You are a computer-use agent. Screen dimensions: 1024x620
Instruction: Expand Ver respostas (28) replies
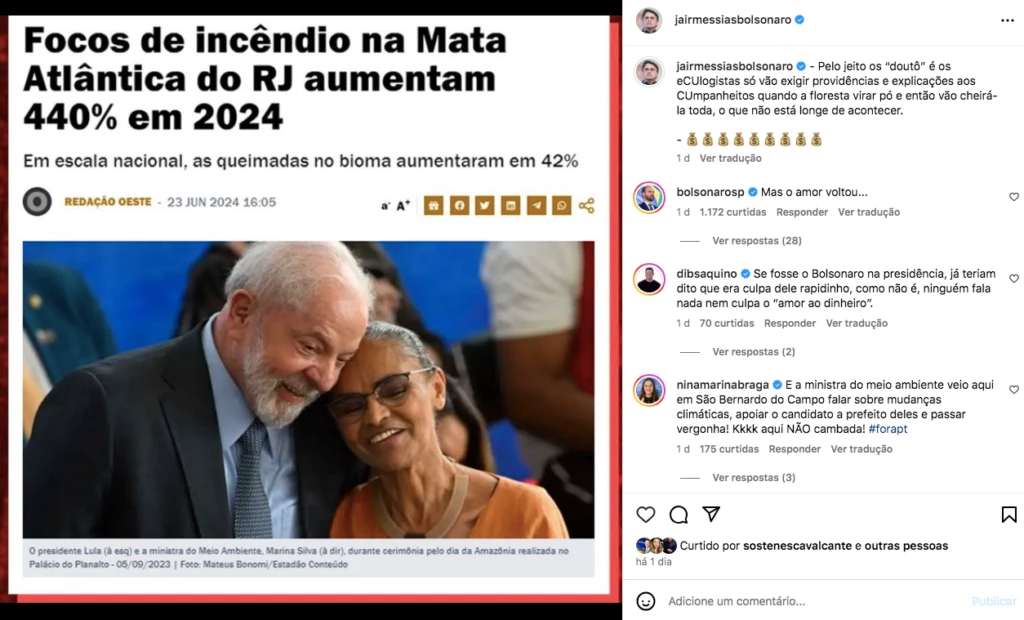756,240
